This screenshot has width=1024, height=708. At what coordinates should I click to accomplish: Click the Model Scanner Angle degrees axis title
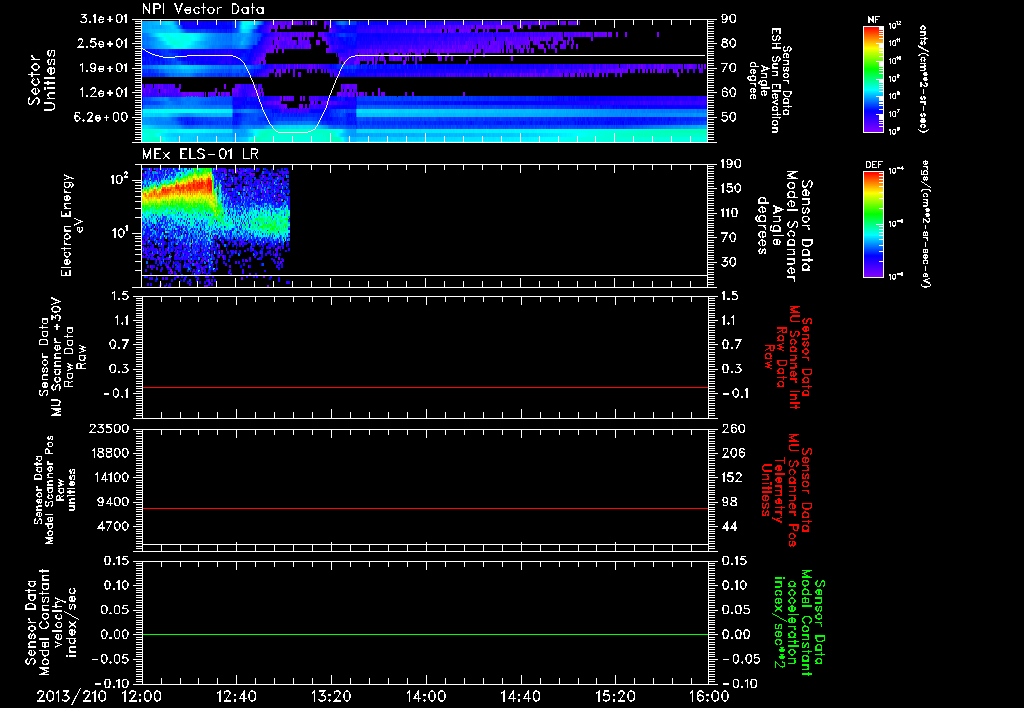click(x=784, y=225)
